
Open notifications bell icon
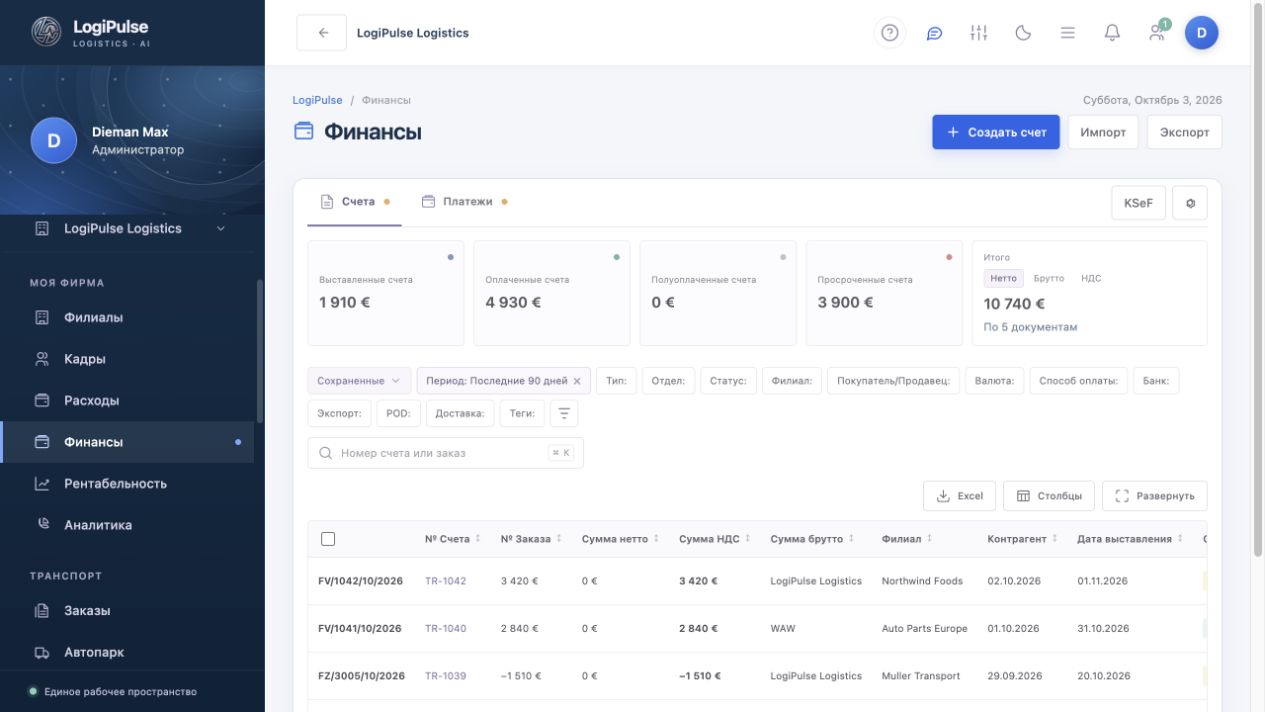tap(1112, 33)
